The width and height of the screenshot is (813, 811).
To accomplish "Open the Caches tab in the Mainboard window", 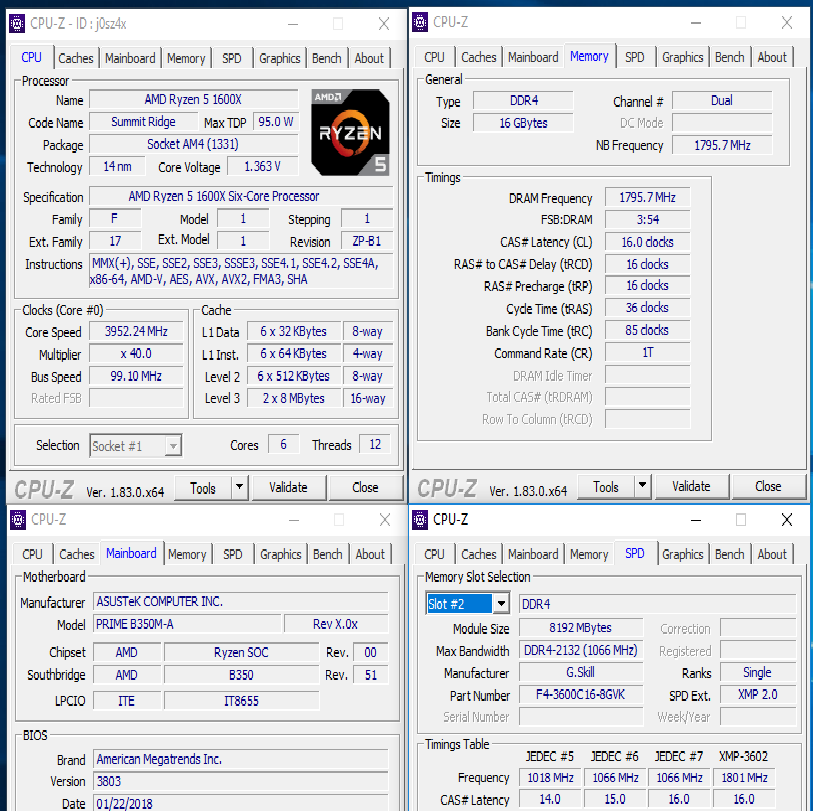I will [77, 554].
